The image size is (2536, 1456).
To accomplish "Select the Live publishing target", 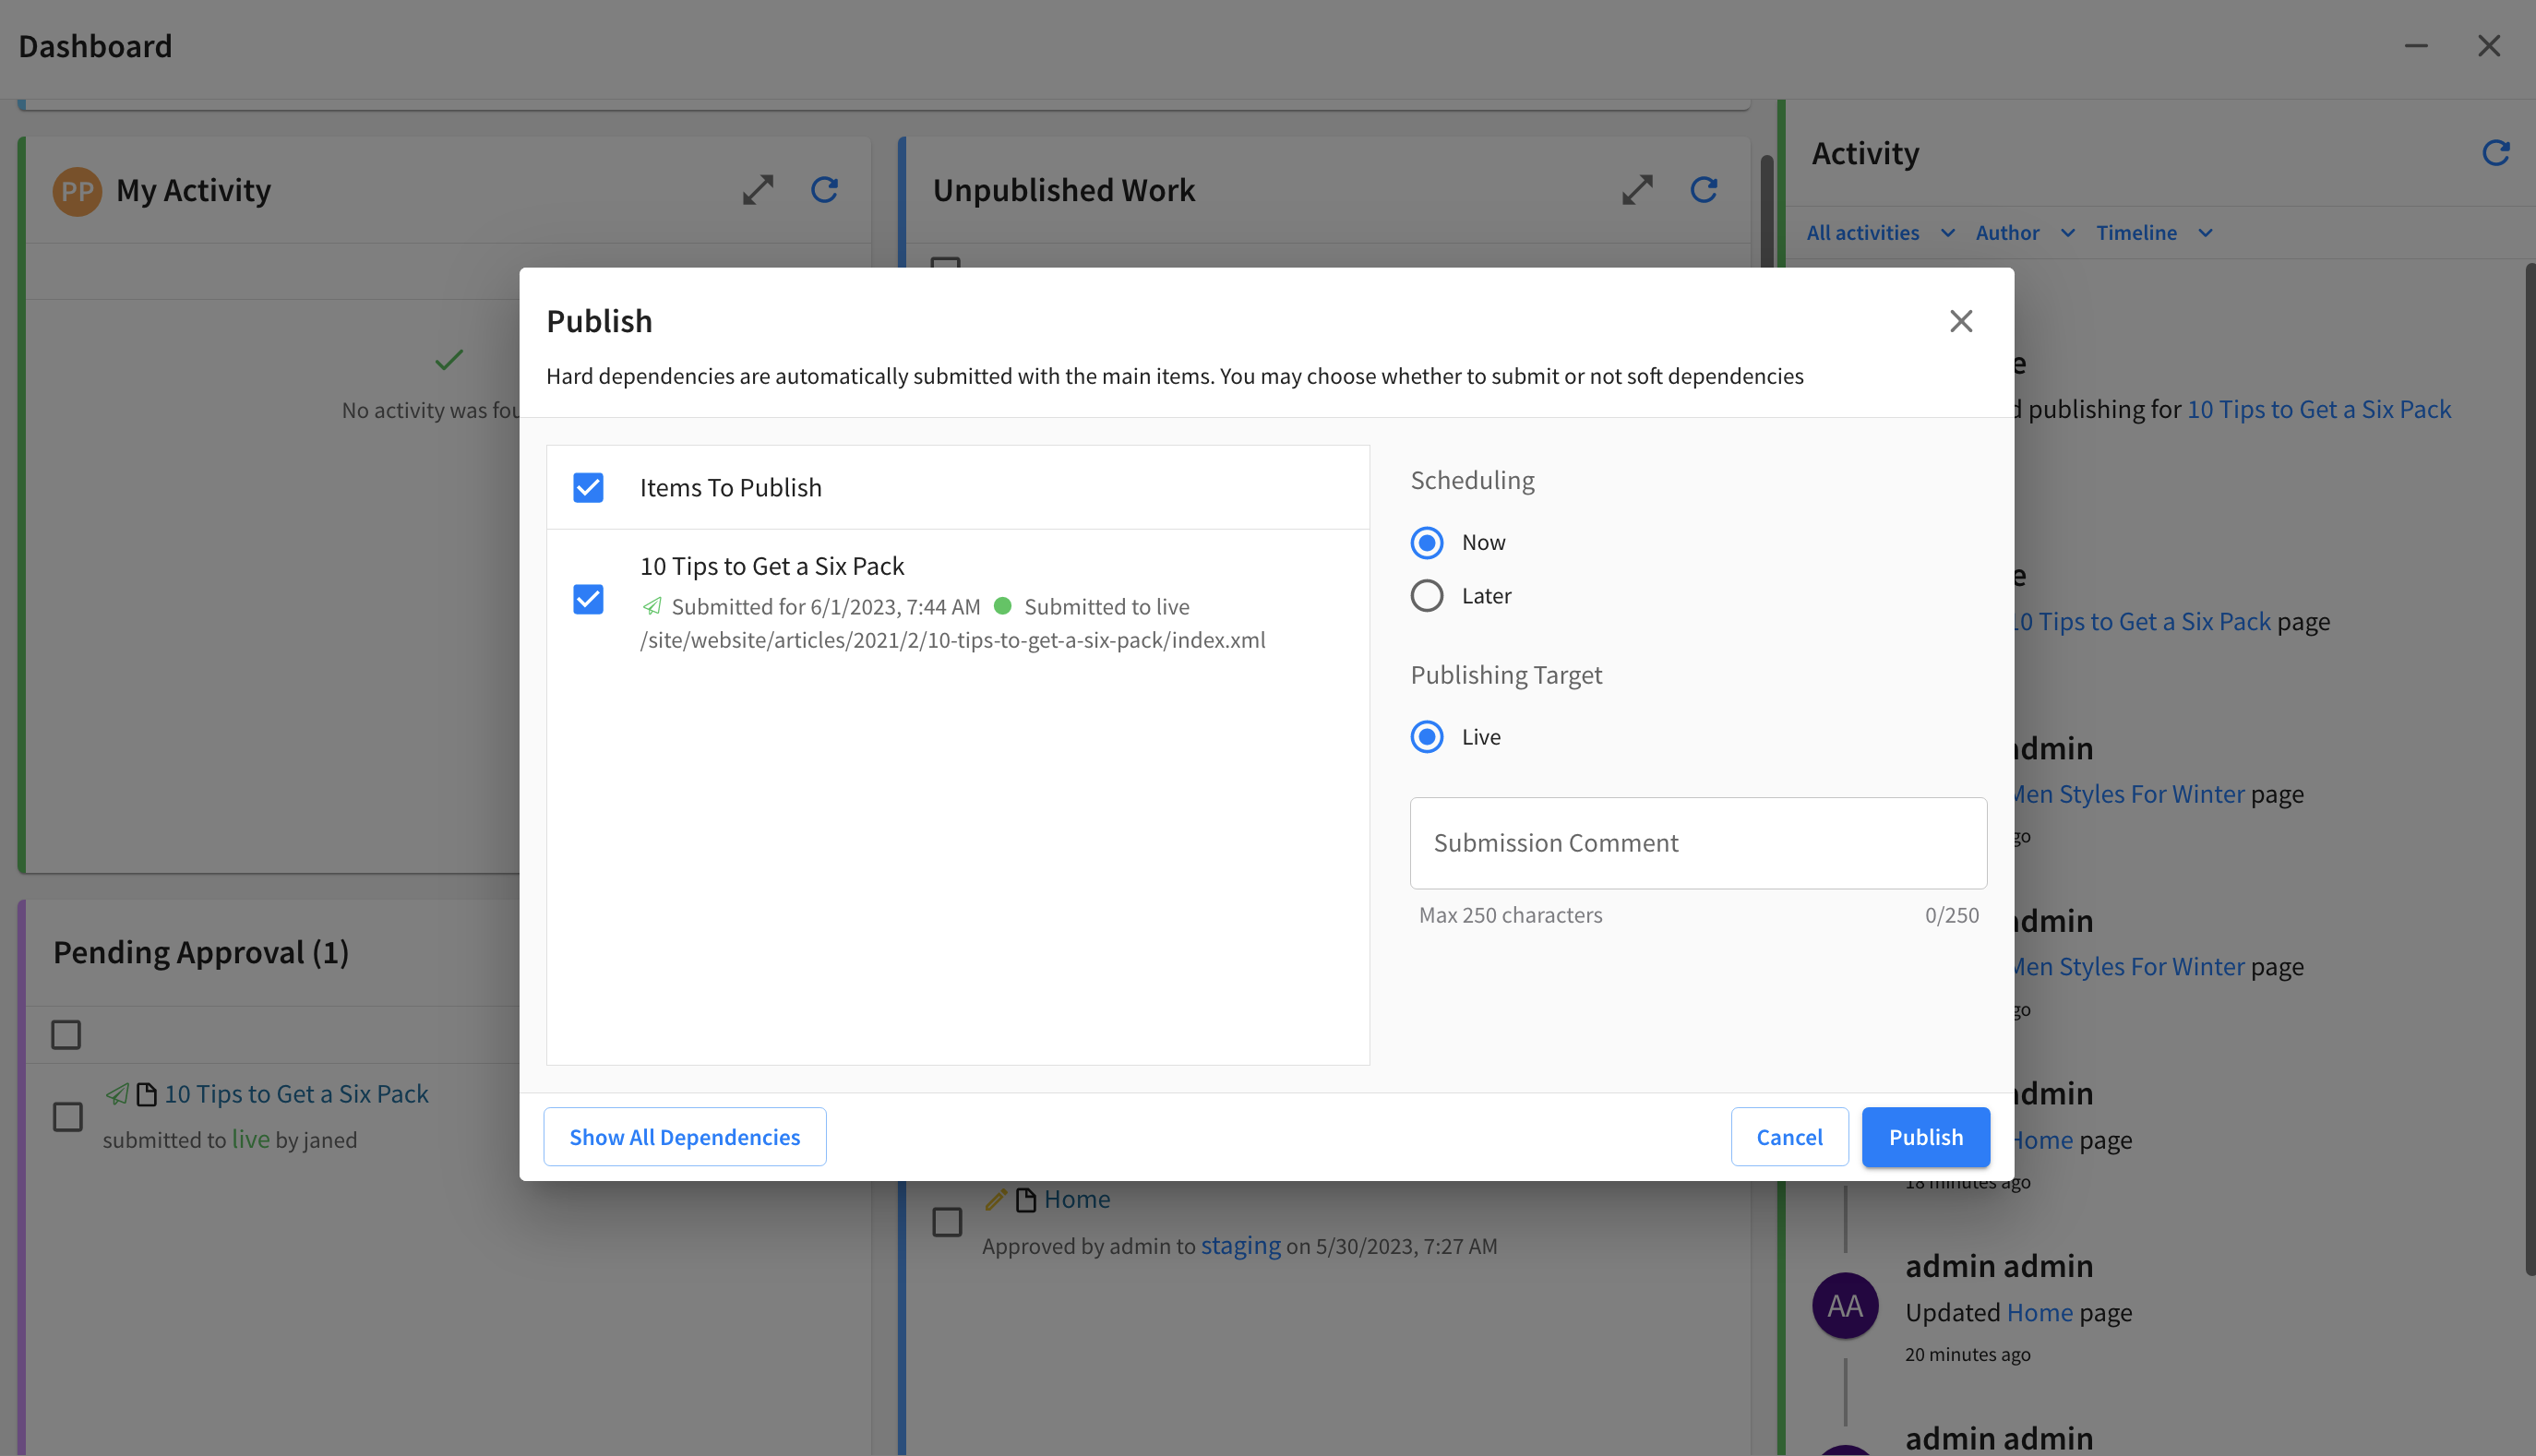I will click(1427, 736).
